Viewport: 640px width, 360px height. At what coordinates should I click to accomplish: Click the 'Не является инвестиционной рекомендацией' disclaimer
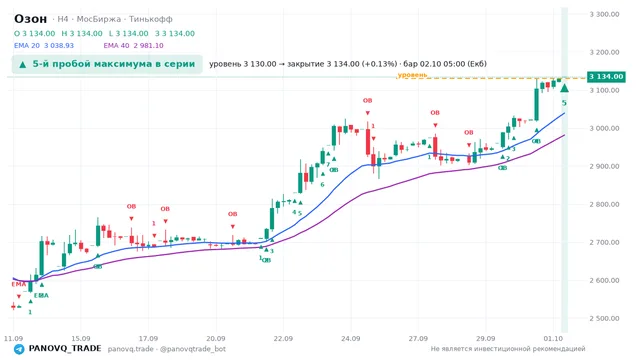pos(508,349)
